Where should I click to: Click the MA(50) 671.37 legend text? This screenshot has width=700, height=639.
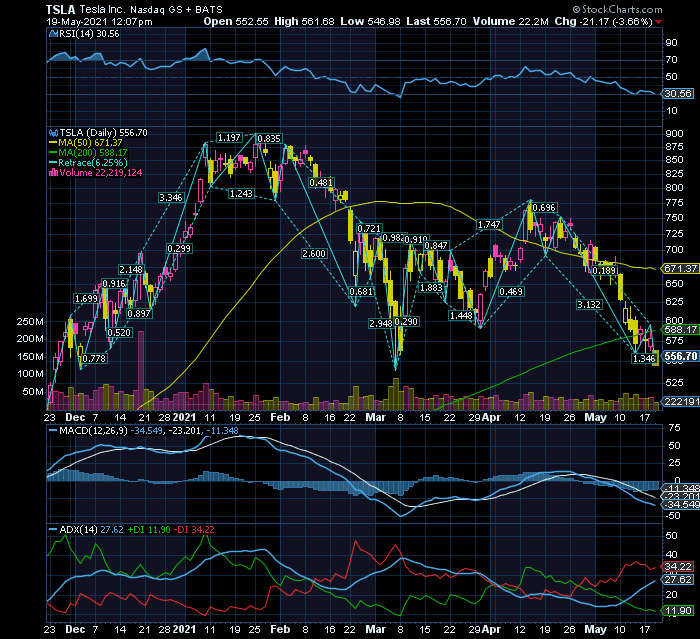point(91,143)
